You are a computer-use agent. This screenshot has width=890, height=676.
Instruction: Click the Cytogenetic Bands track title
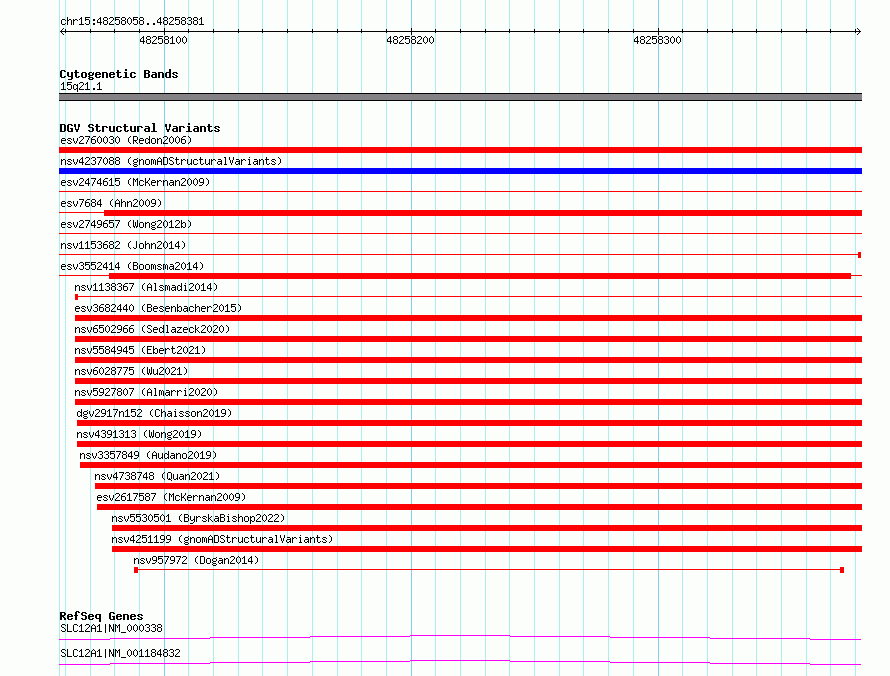(x=119, y=74)
